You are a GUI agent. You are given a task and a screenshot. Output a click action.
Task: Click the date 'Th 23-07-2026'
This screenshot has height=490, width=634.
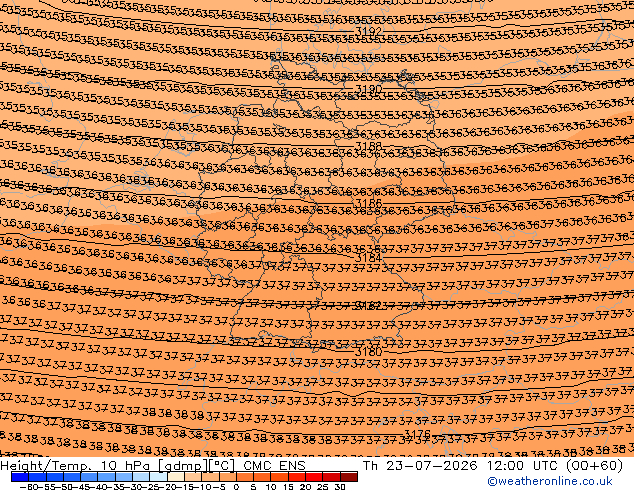tap(420, 466)
